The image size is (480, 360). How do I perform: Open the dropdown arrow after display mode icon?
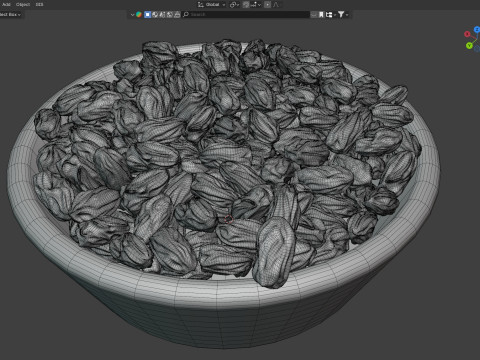click(x=335, y=15)
